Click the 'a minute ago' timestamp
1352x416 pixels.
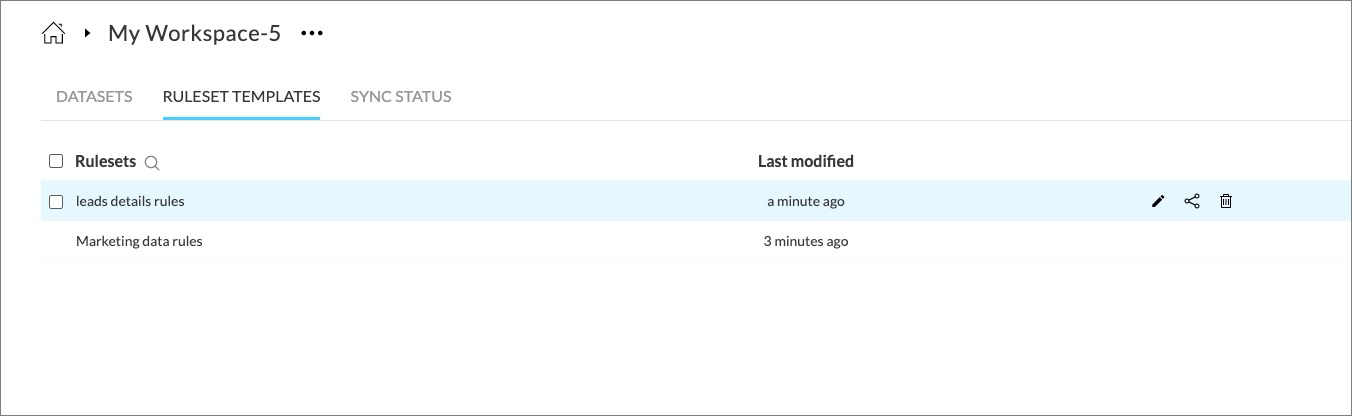coord(805,202)
